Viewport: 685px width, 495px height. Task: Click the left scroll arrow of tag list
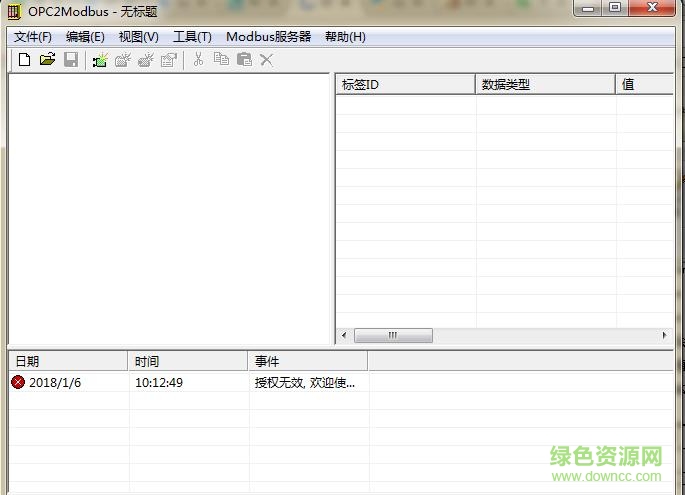[x=344, y=336]
